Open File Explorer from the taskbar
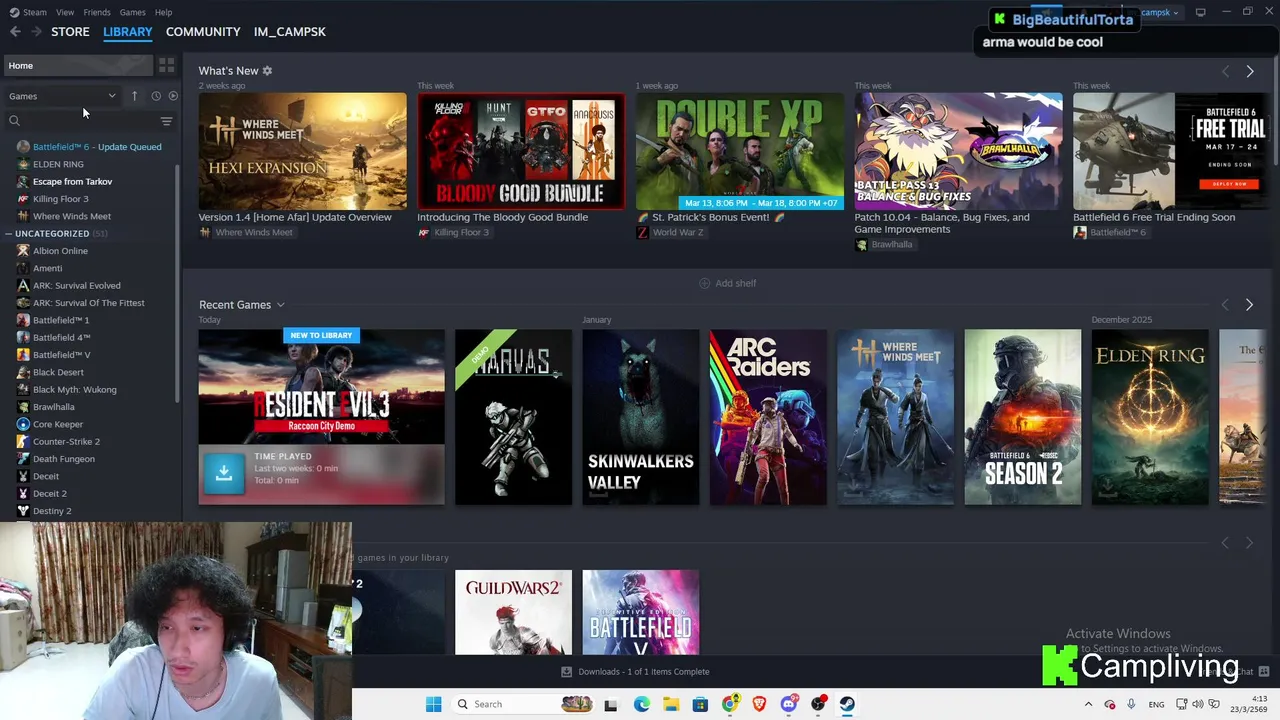The image size is (1280, 720). point(671,704)
